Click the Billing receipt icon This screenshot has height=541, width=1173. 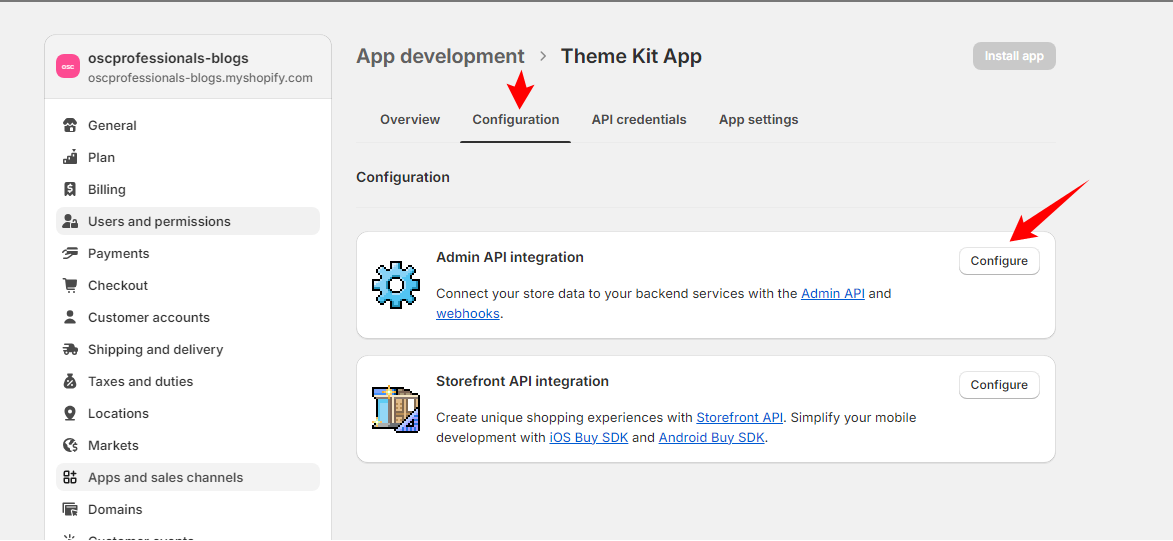click(70, 189)
